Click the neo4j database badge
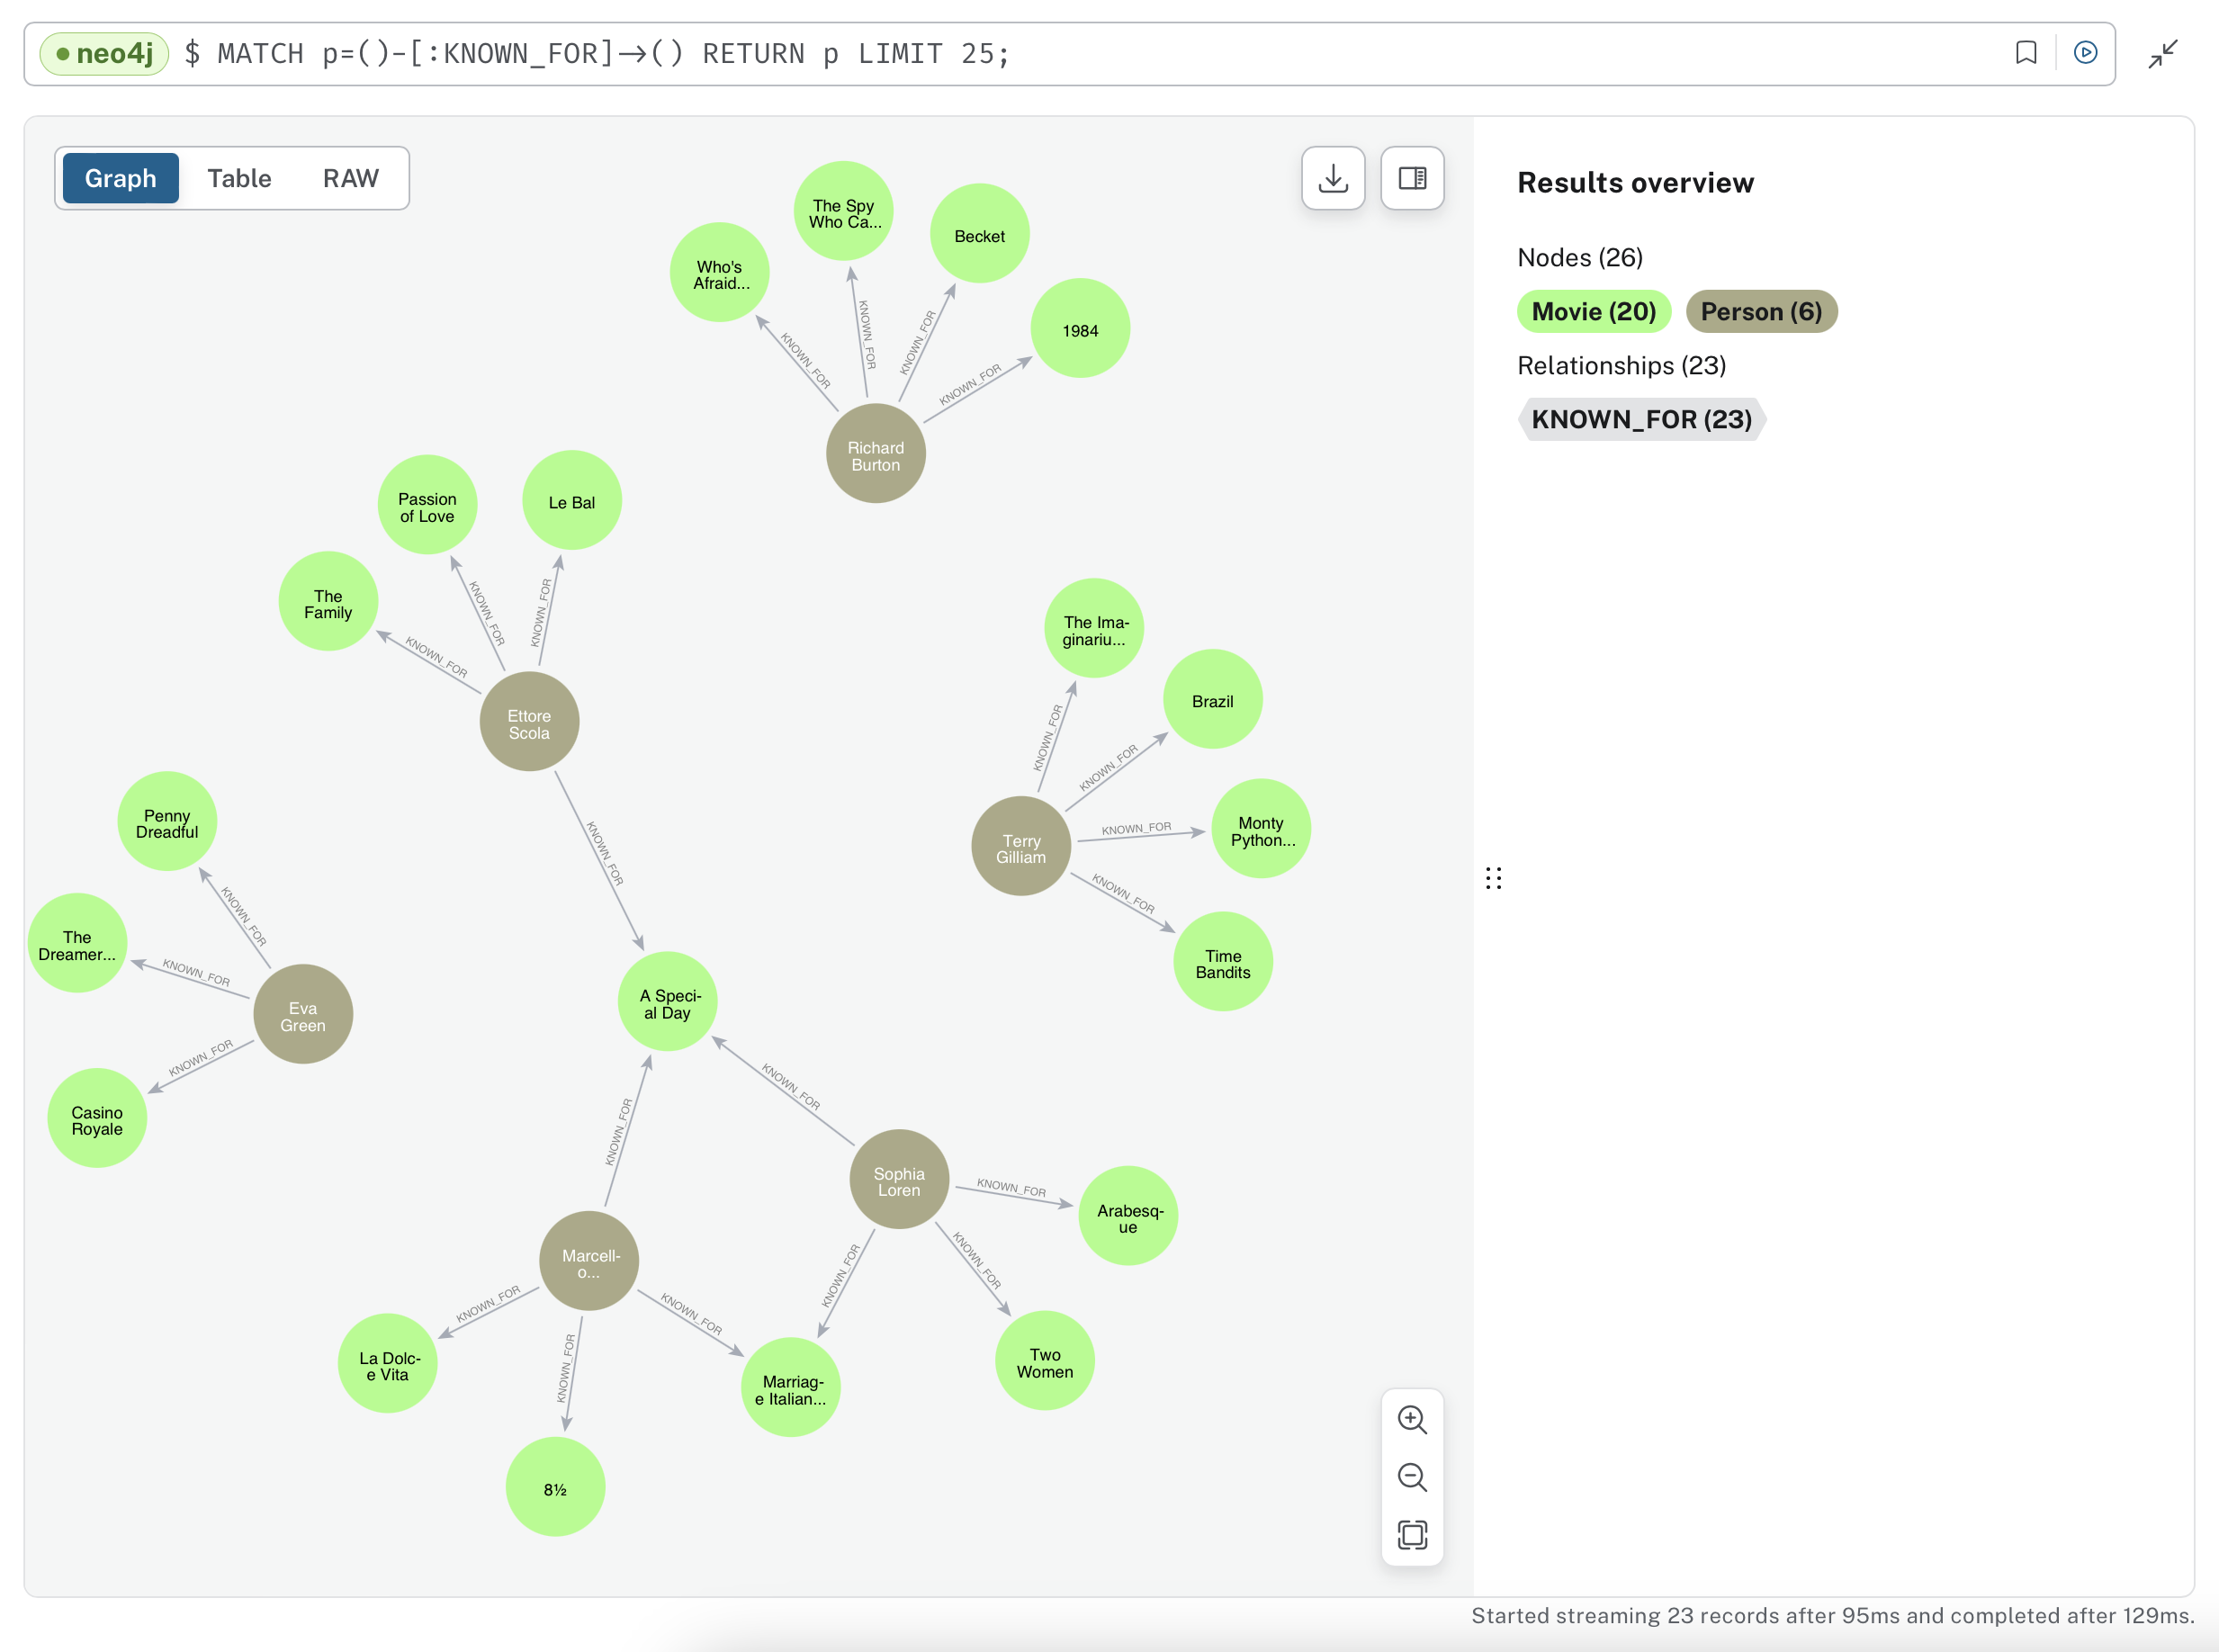The image size is (2219, 1652). [x=104, y=54]
